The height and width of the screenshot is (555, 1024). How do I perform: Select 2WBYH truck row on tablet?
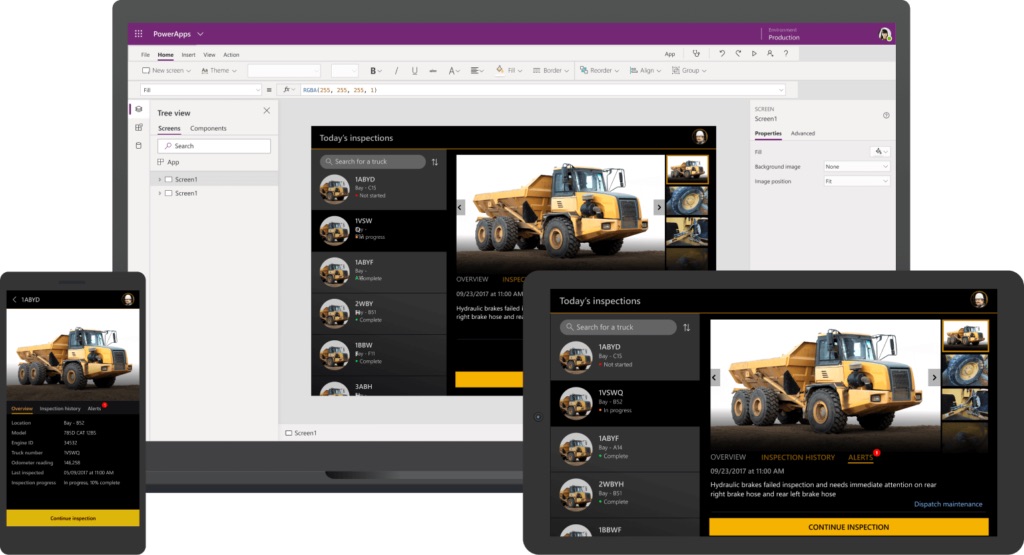pos(625,494)
